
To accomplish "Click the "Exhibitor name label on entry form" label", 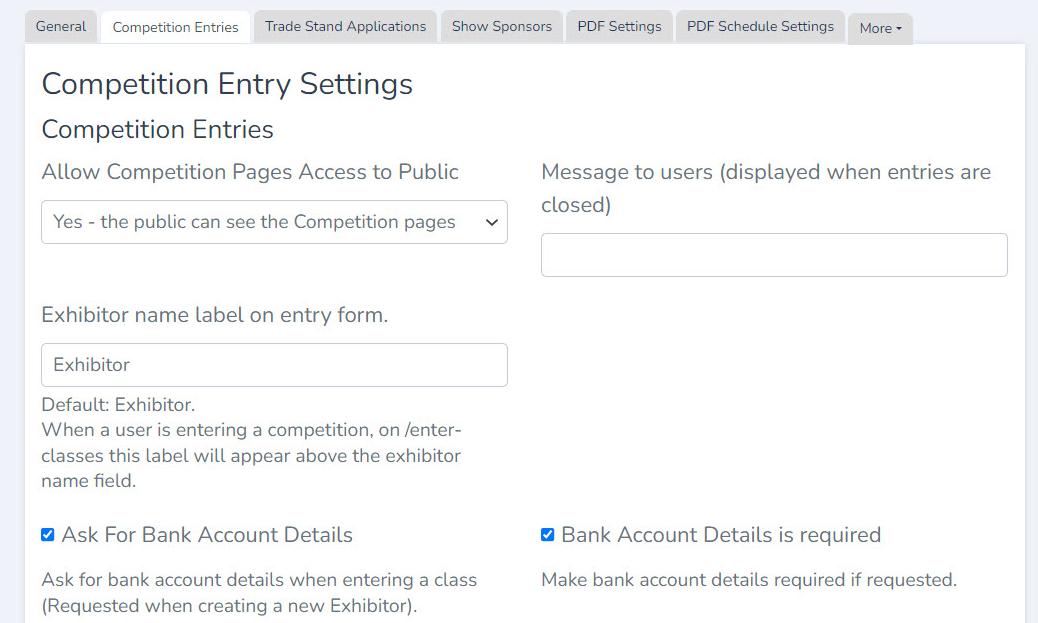I will pyautogui.click(x=215, y=315).
